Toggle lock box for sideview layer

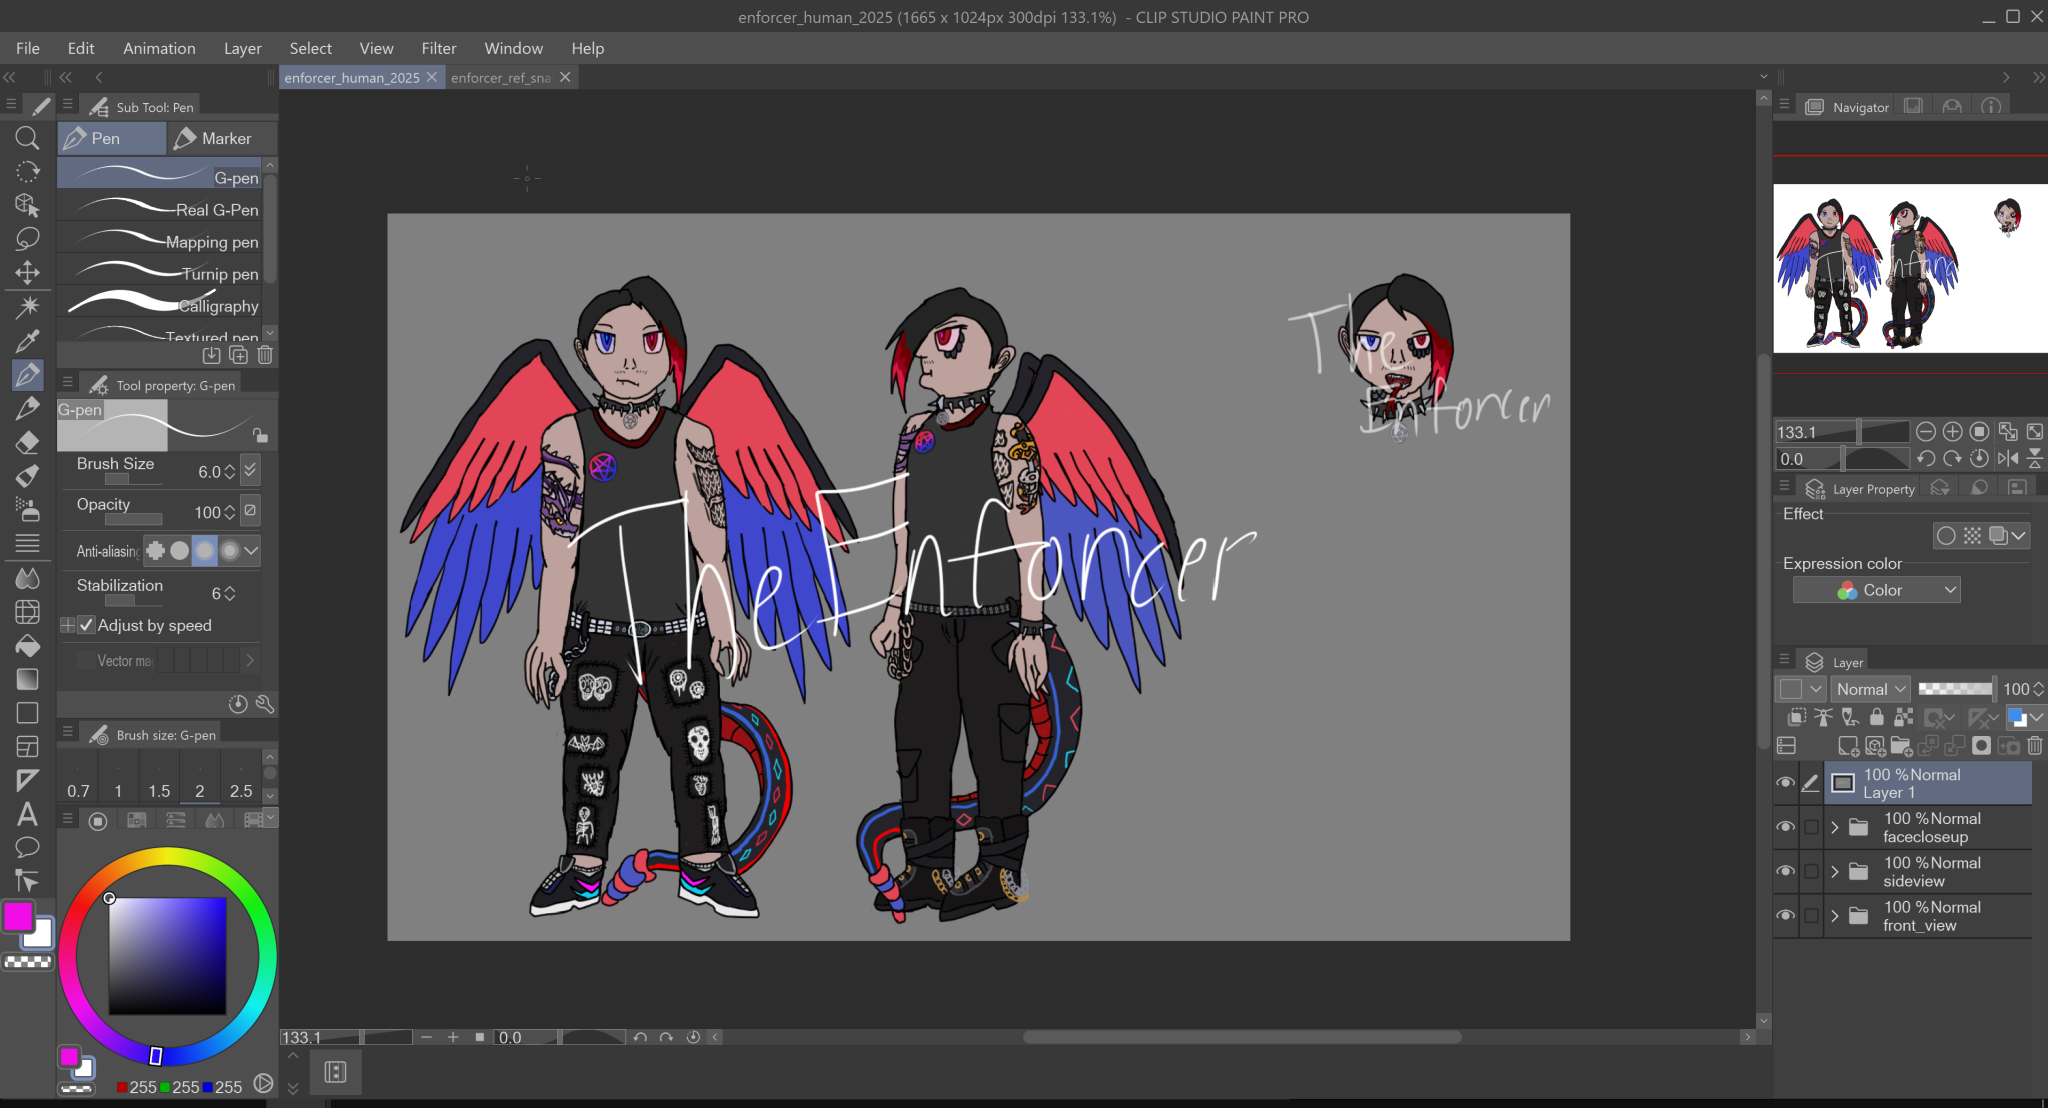1811,871
